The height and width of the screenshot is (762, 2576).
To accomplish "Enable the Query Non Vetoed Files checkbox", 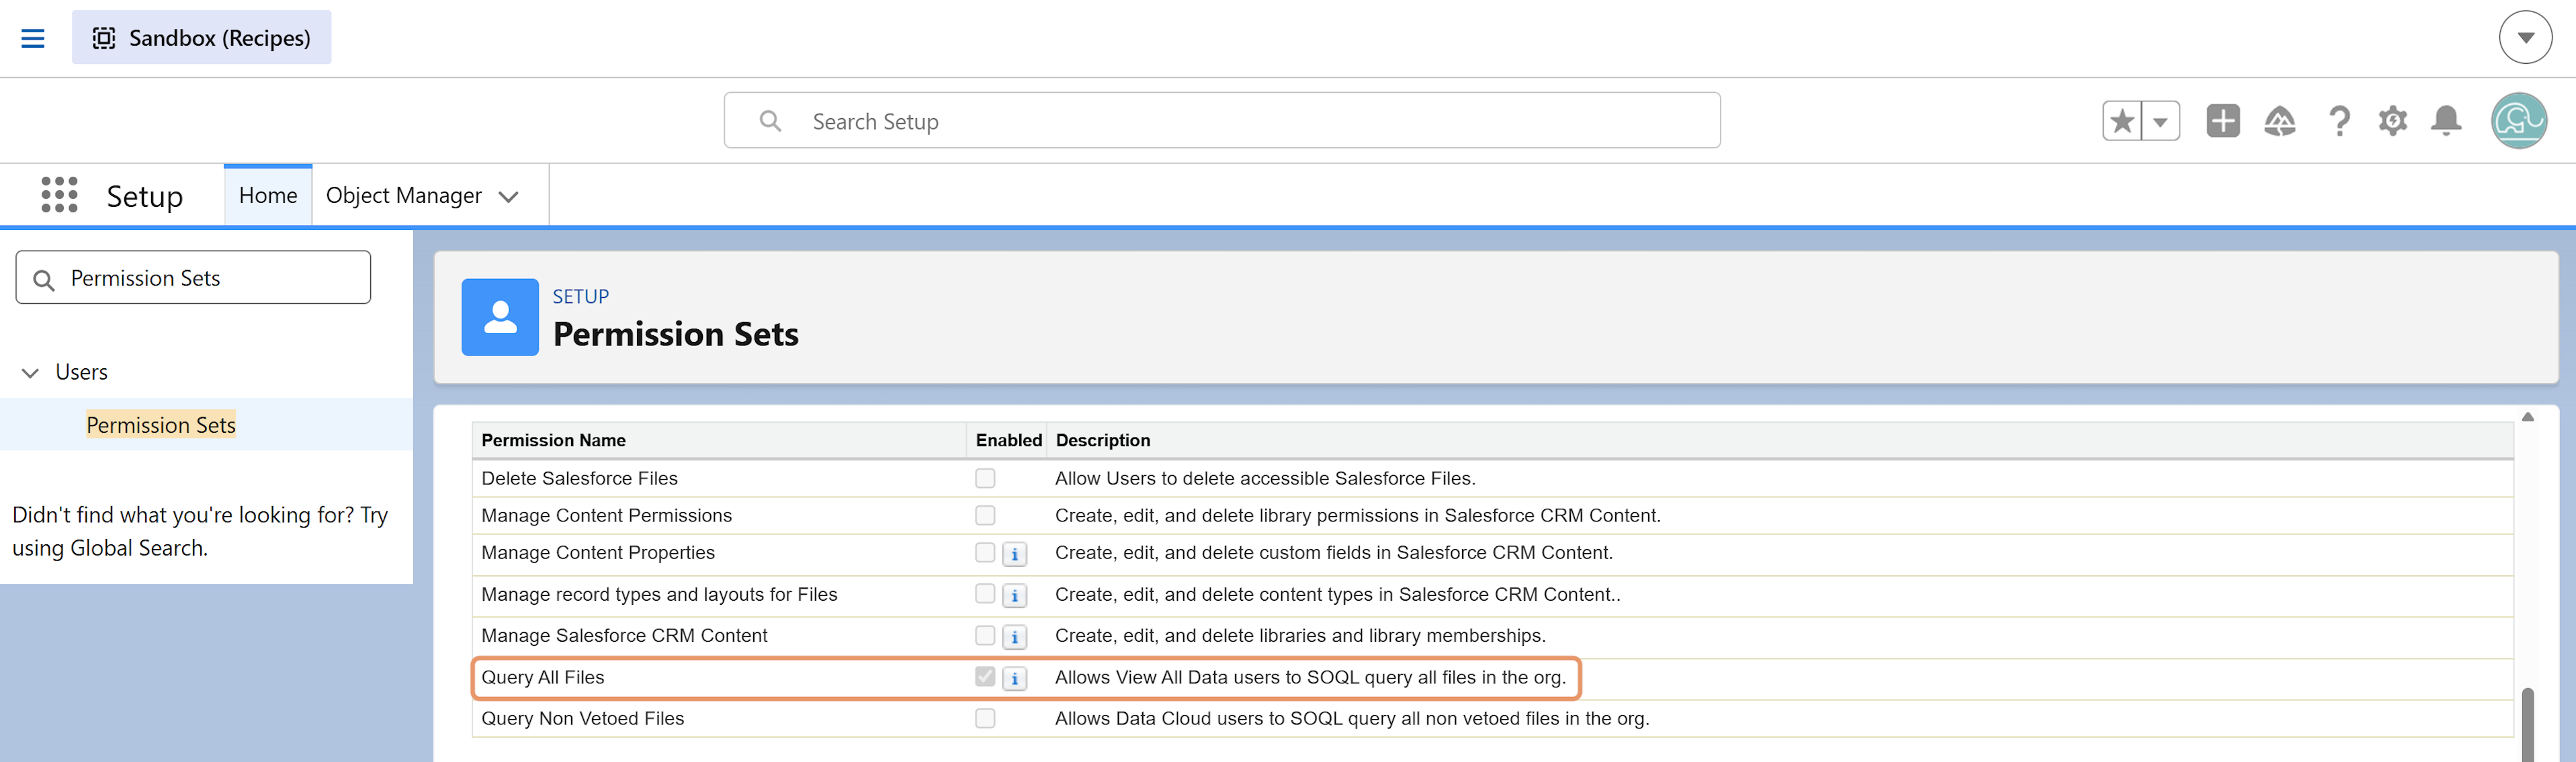I will [x=985, y=719].
